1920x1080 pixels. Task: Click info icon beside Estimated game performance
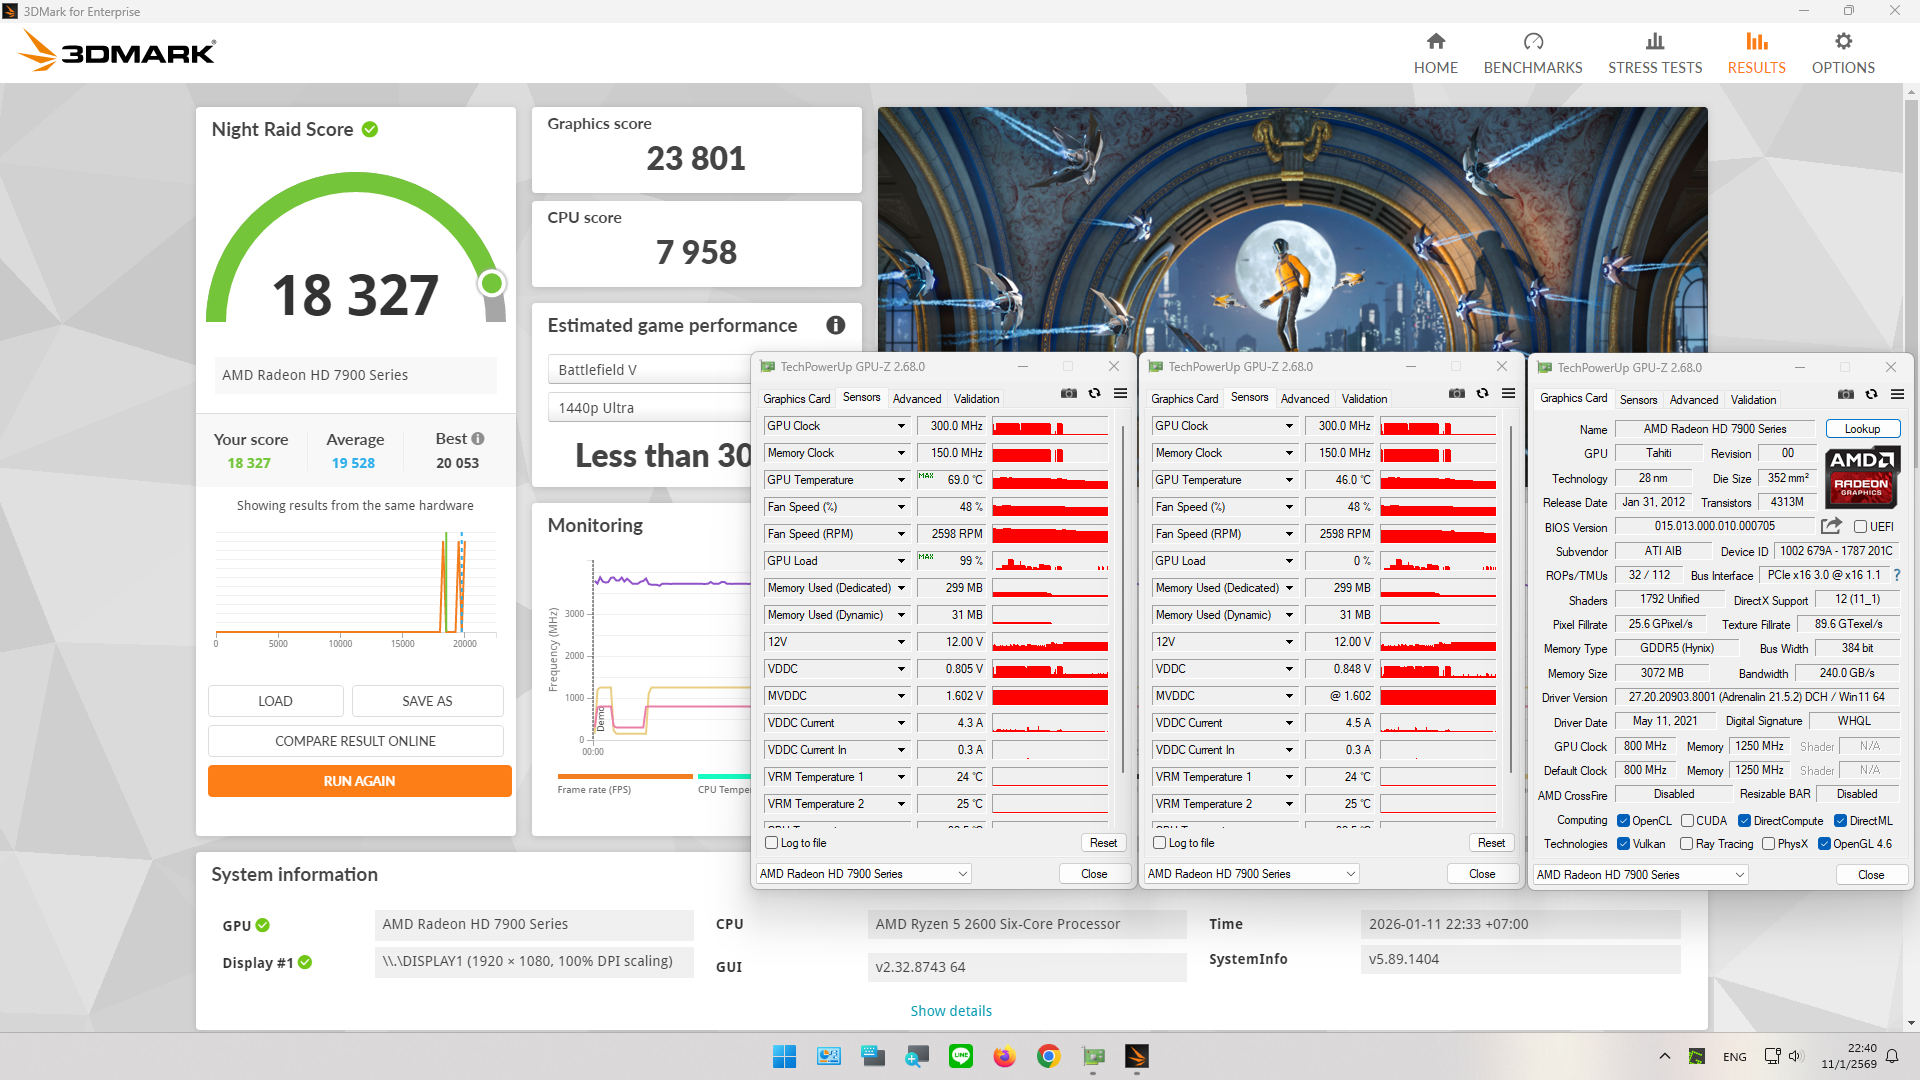click(x=835, y=325)
